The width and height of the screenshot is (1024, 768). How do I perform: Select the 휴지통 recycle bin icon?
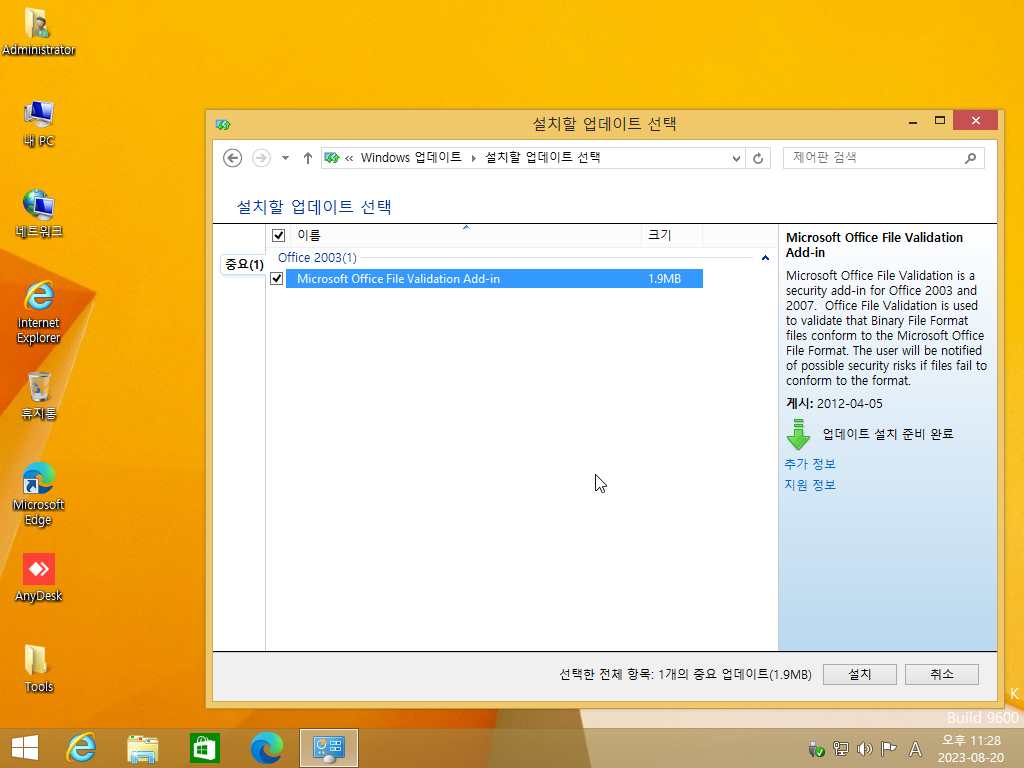(x=38, y=395)
